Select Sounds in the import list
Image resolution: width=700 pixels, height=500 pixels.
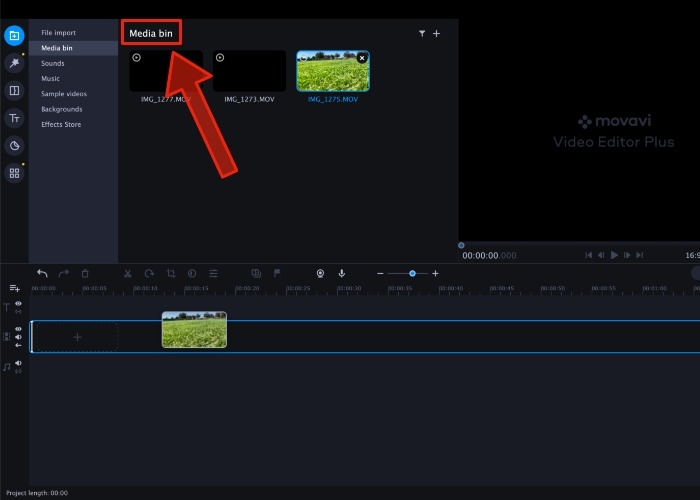tap(53, 63)
